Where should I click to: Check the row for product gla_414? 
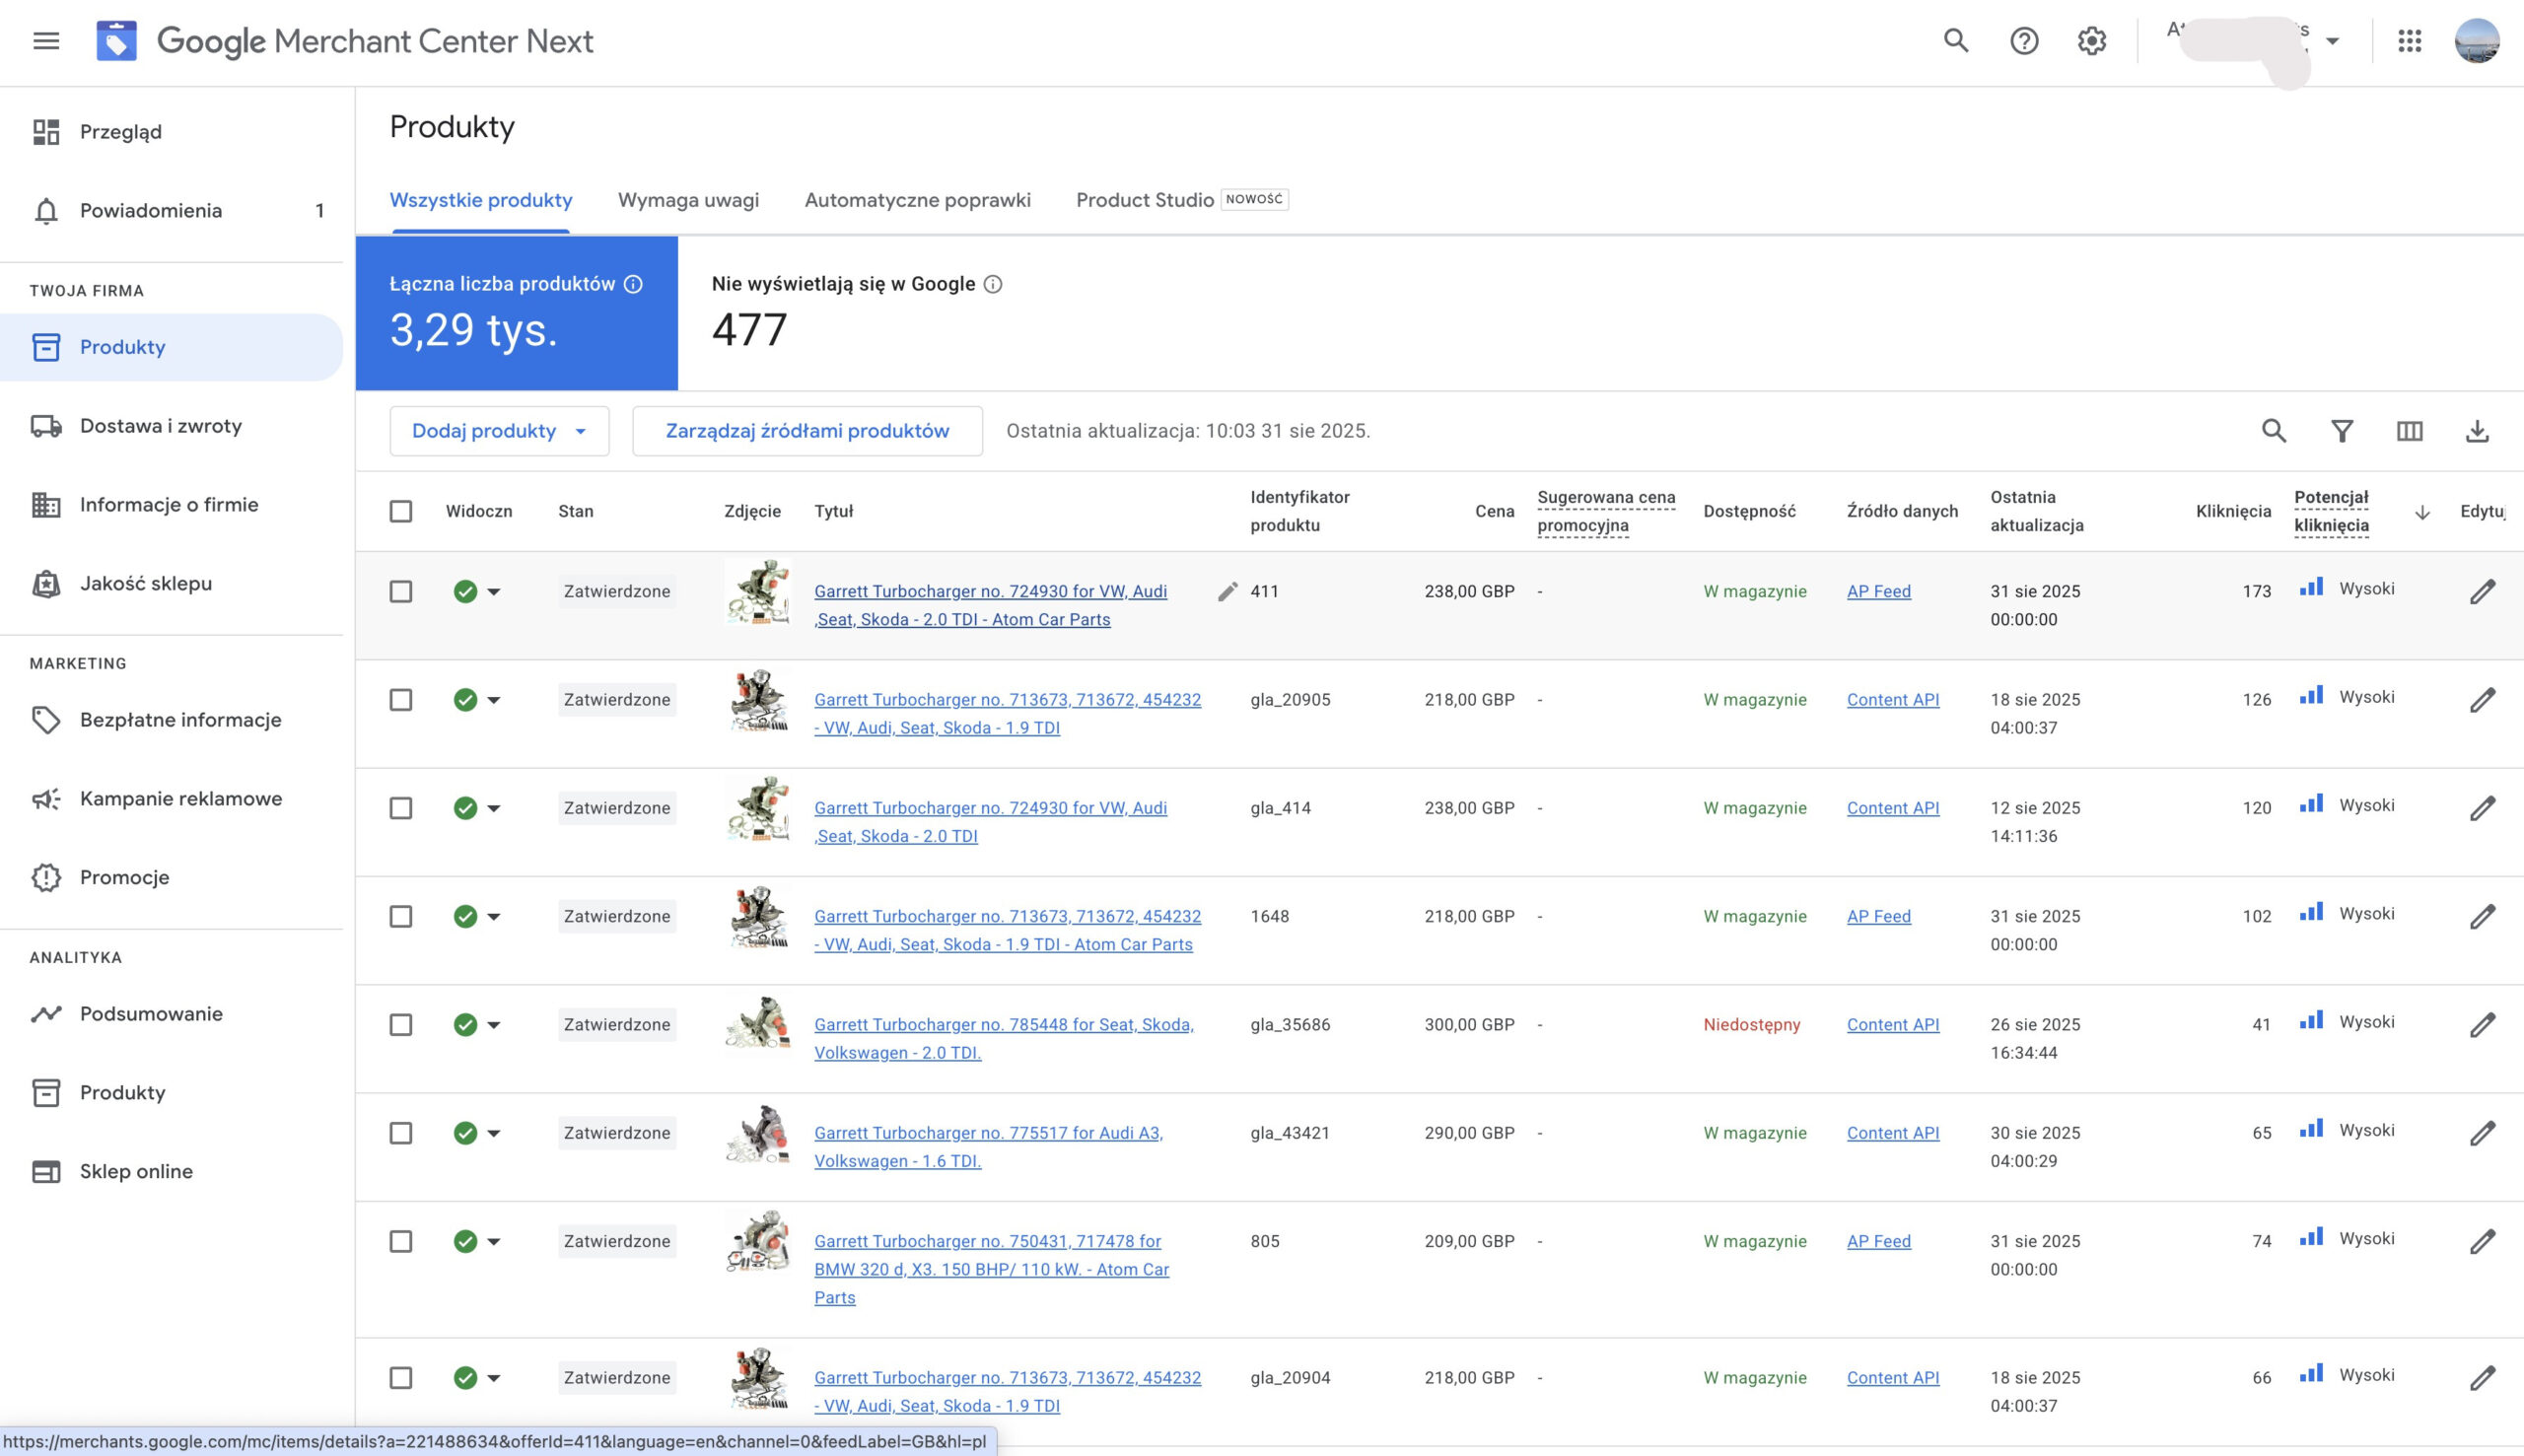tap(401, 807)
